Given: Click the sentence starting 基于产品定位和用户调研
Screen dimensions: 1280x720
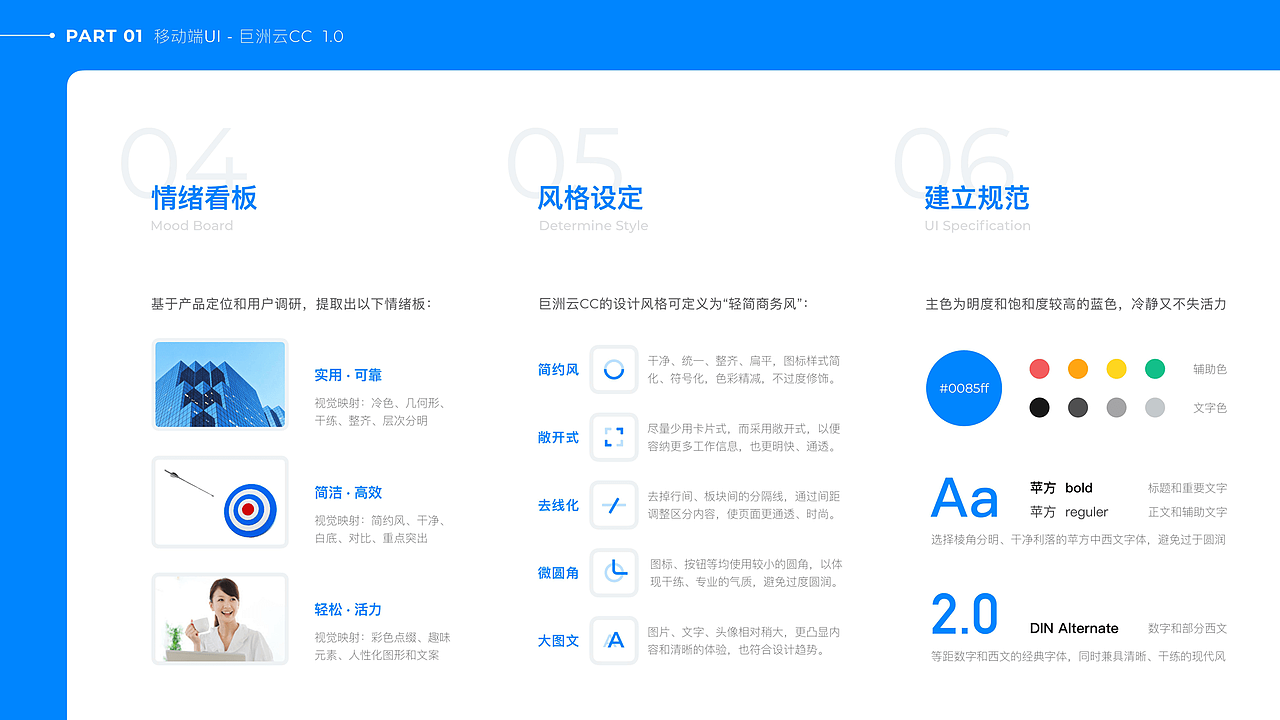Looking at the screenshot, I should (x=292, y=303).
